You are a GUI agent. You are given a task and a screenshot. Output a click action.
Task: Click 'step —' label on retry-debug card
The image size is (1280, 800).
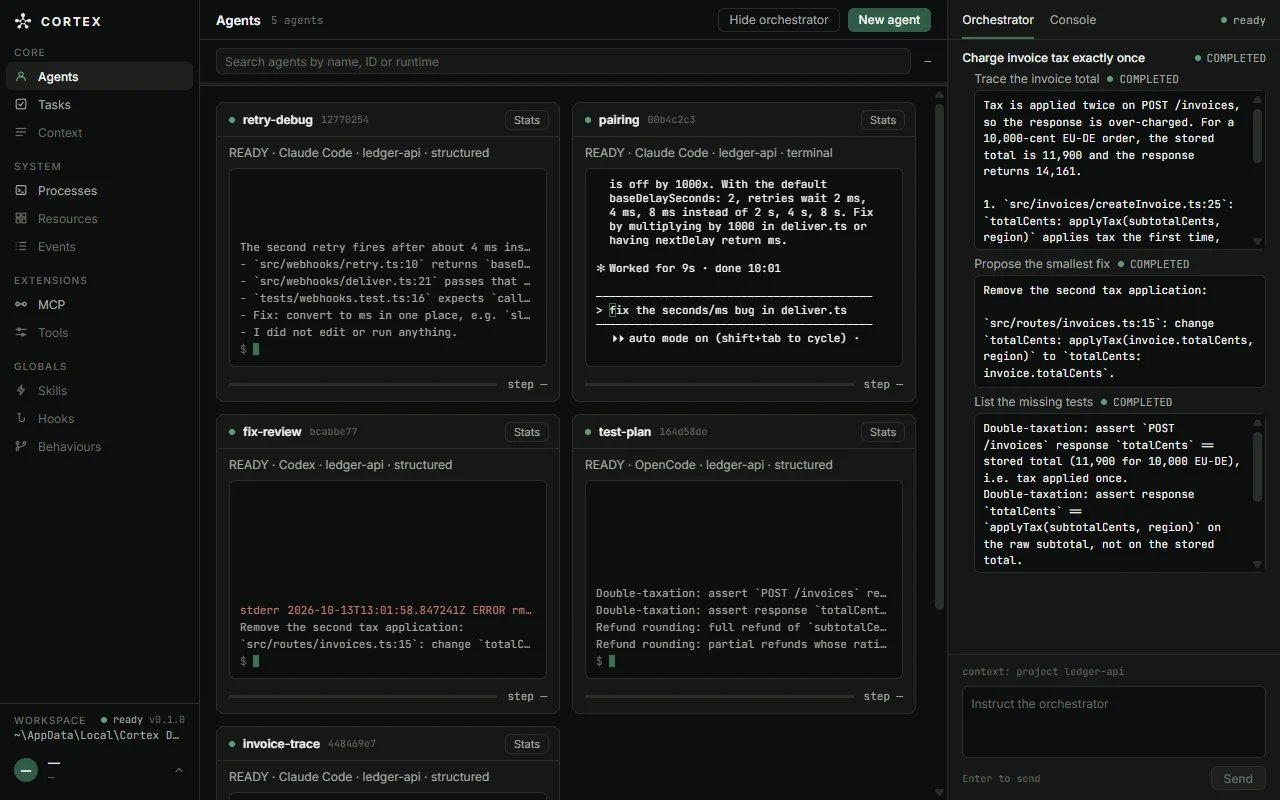527,384
